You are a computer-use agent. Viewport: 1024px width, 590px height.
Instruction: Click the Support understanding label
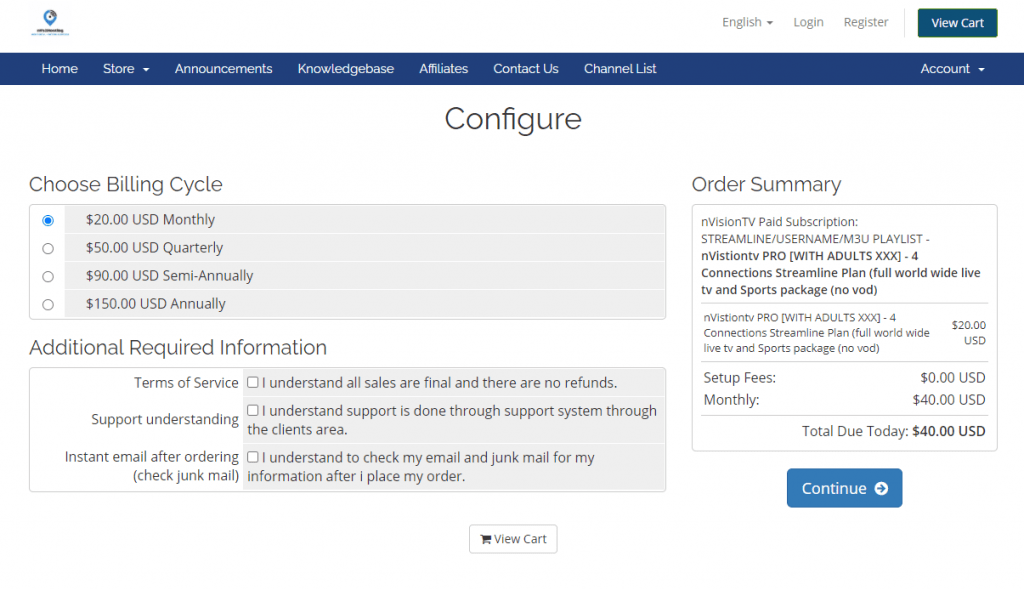[165, 419]
